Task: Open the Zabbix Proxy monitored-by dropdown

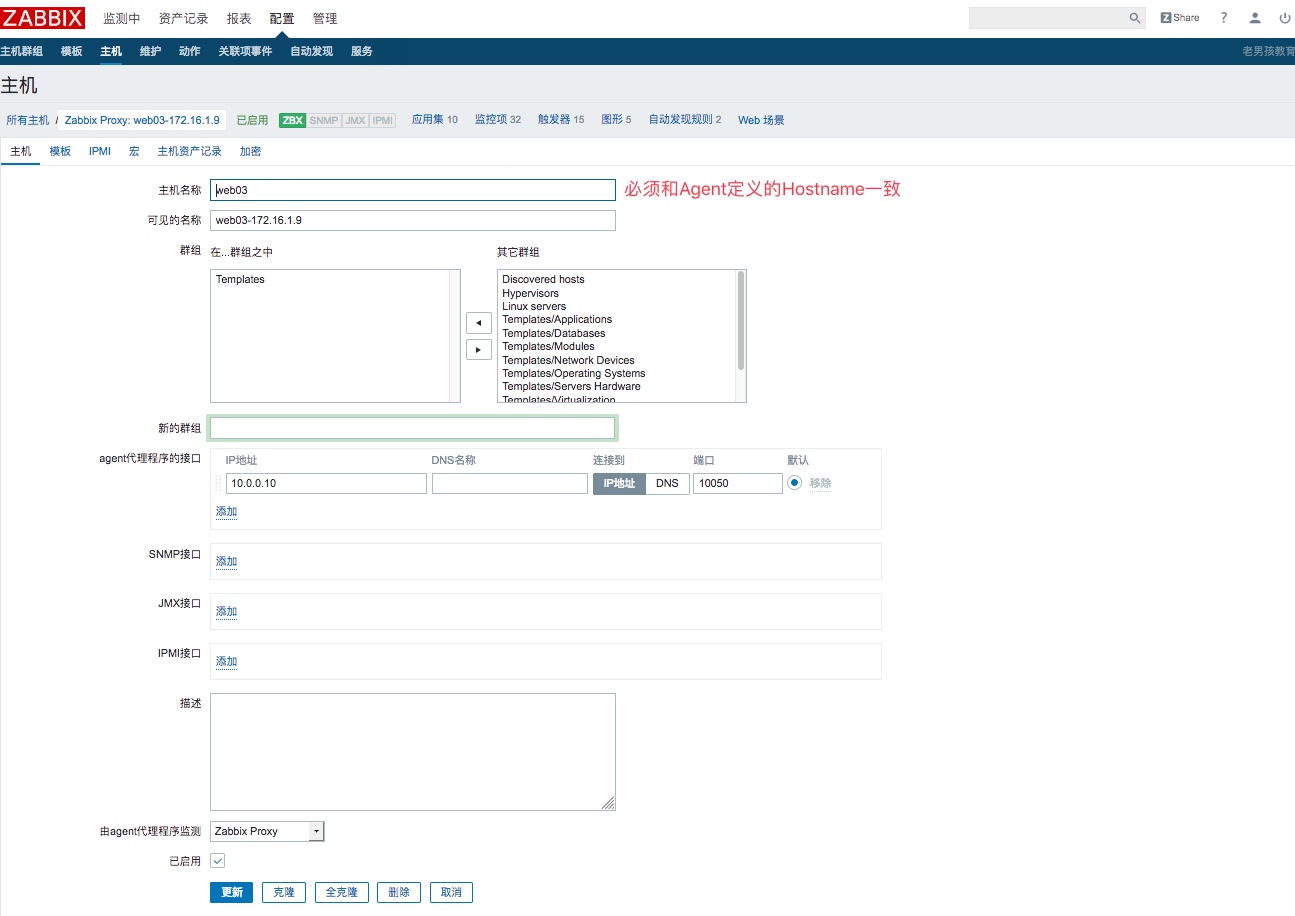Action: [267, 831]
